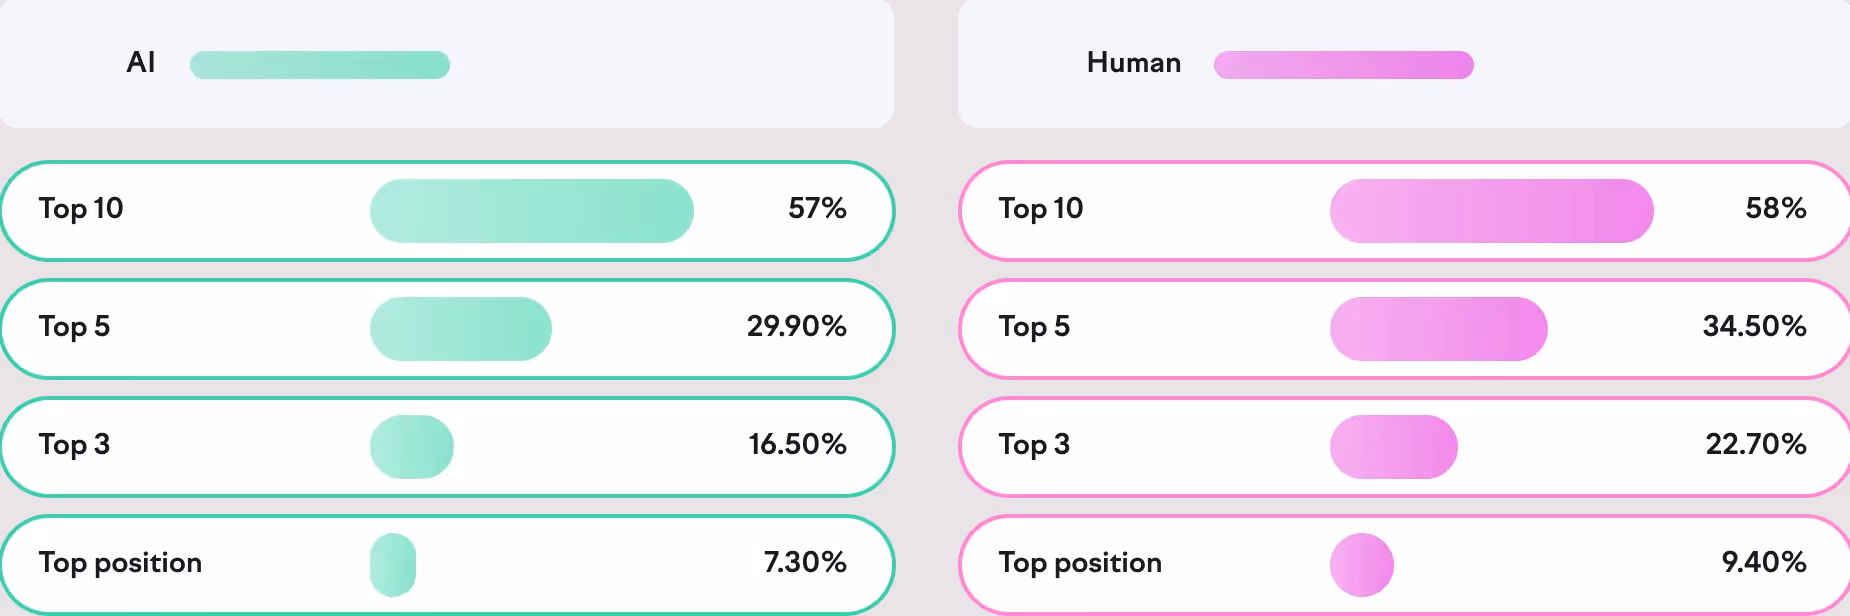Click the 57% value in AI column
1850x616 pixels.
817,208
